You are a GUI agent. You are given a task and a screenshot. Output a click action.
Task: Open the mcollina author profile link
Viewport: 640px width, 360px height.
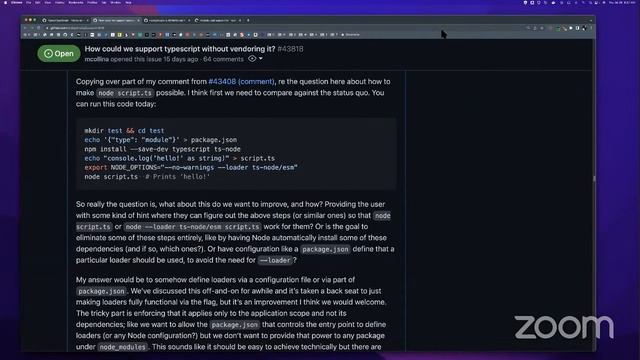(x=97, y=59)
